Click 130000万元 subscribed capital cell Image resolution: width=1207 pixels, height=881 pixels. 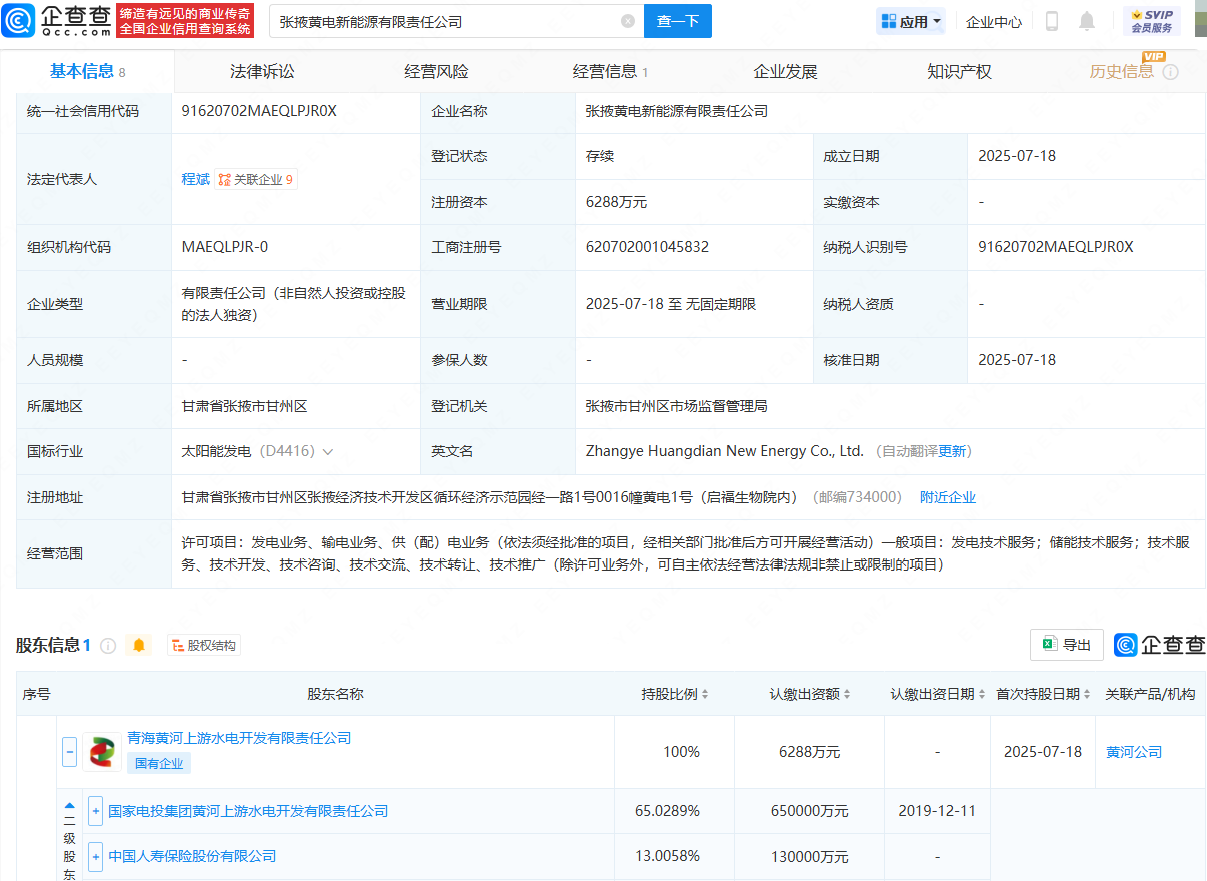coord(810,856)
